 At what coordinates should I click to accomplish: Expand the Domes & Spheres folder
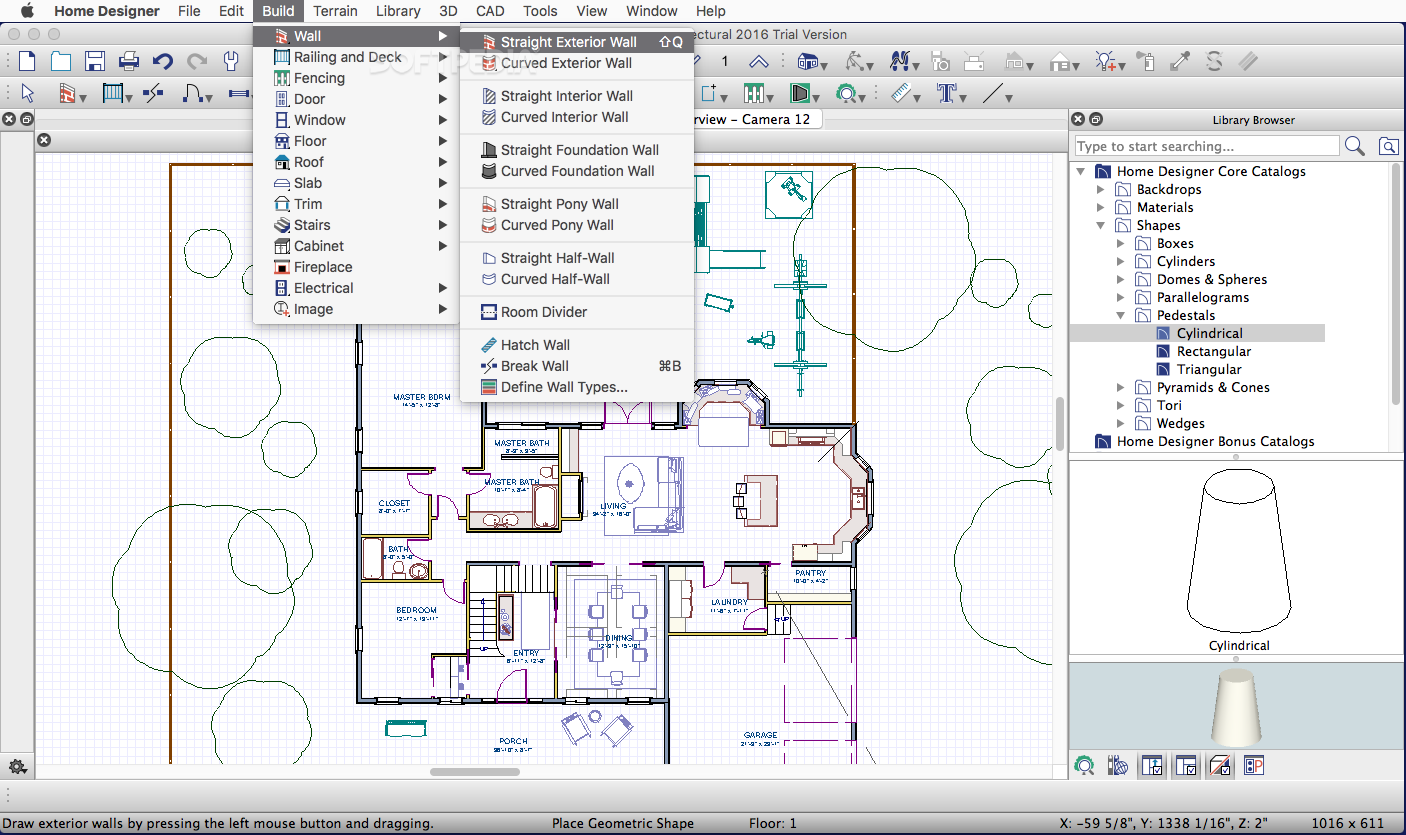point(1121,279)
